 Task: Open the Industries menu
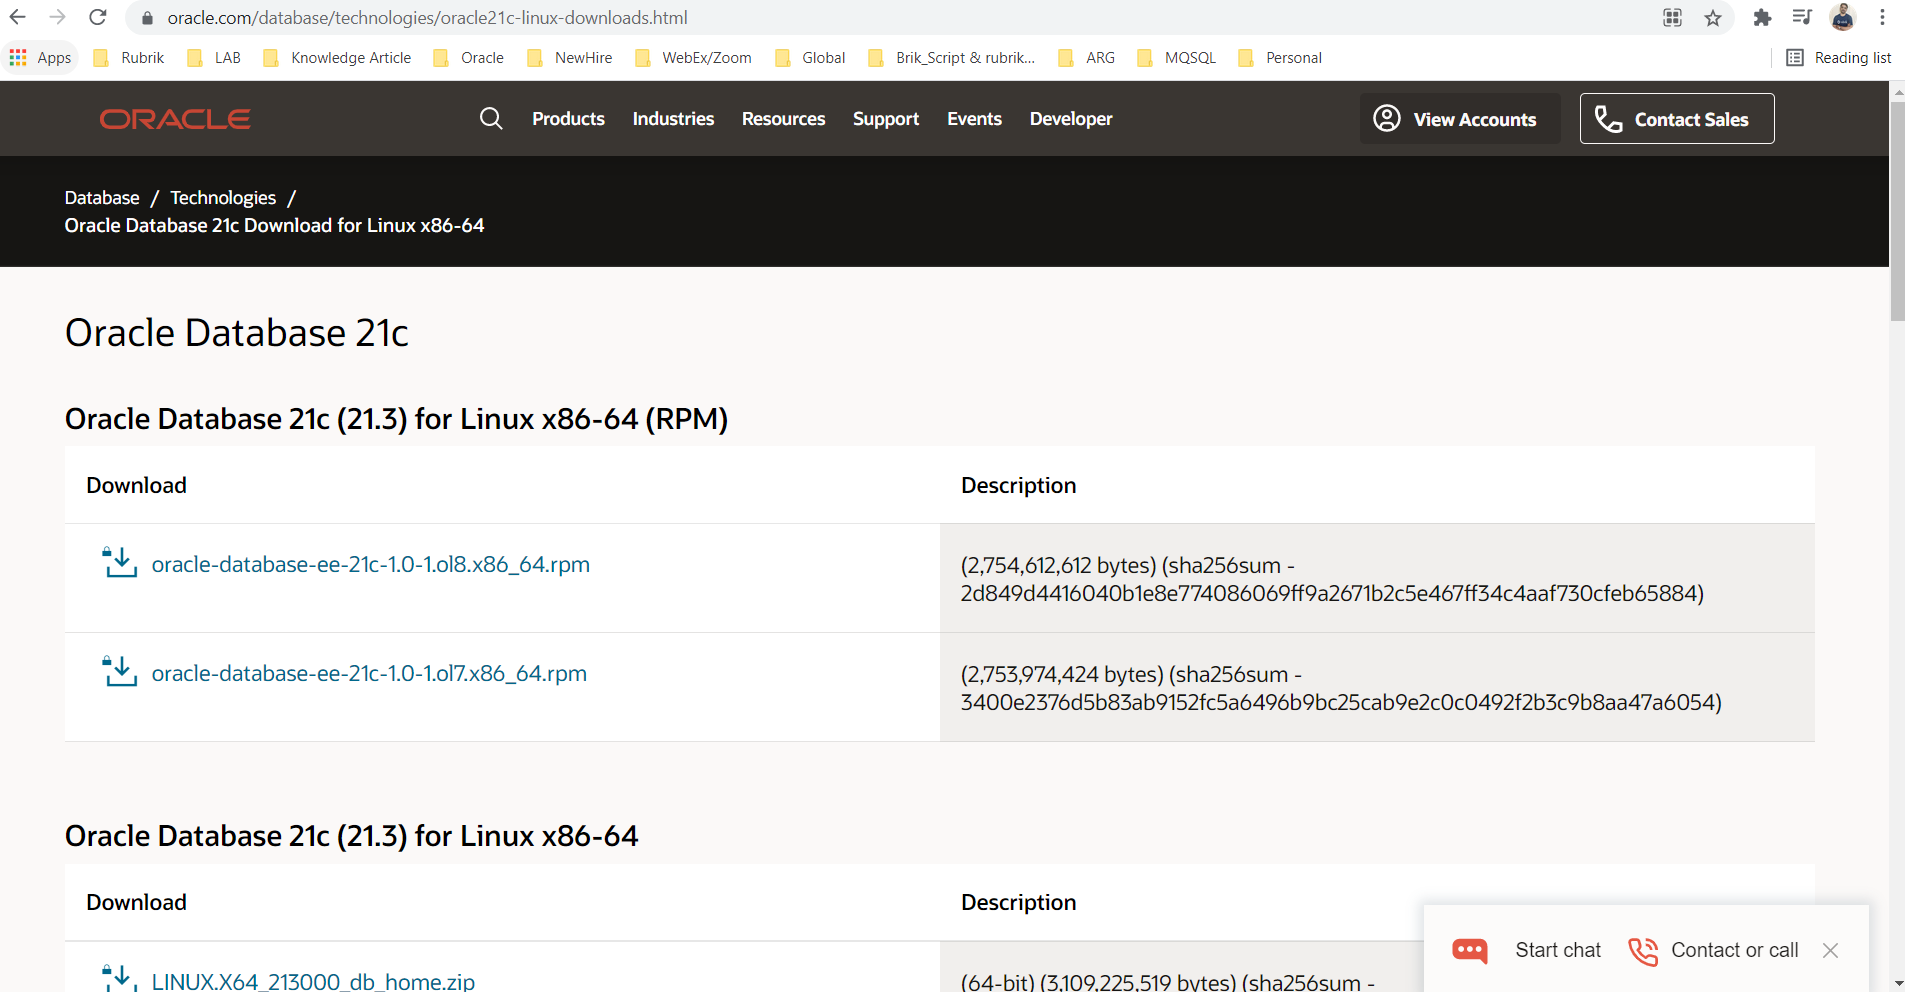point(673,119)
